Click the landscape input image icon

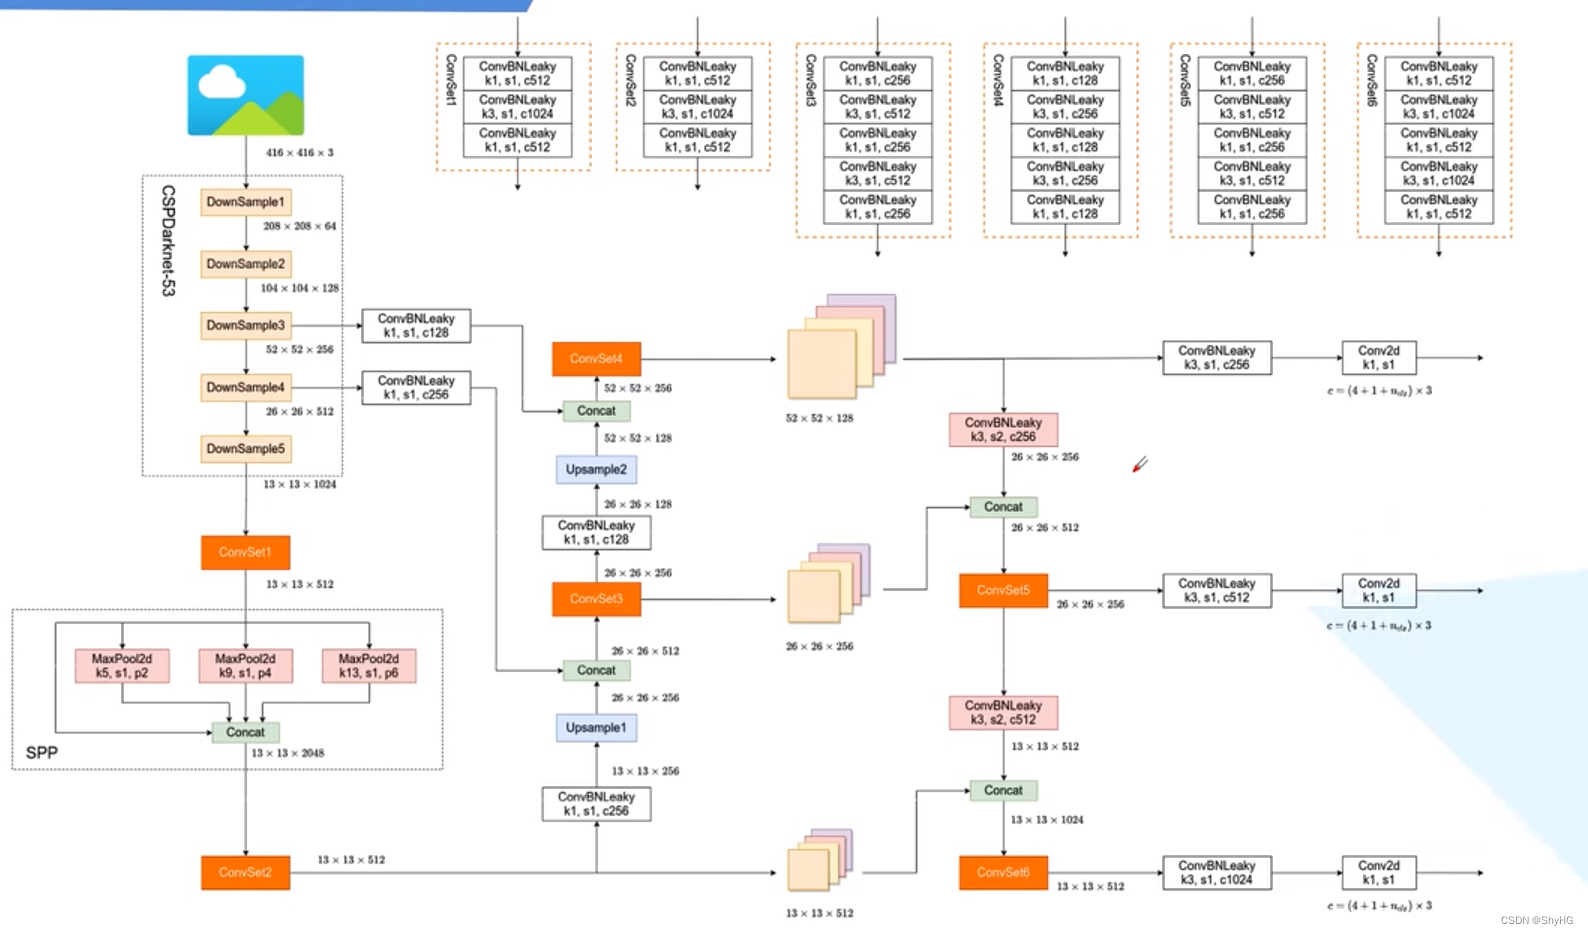coord(246,95)
